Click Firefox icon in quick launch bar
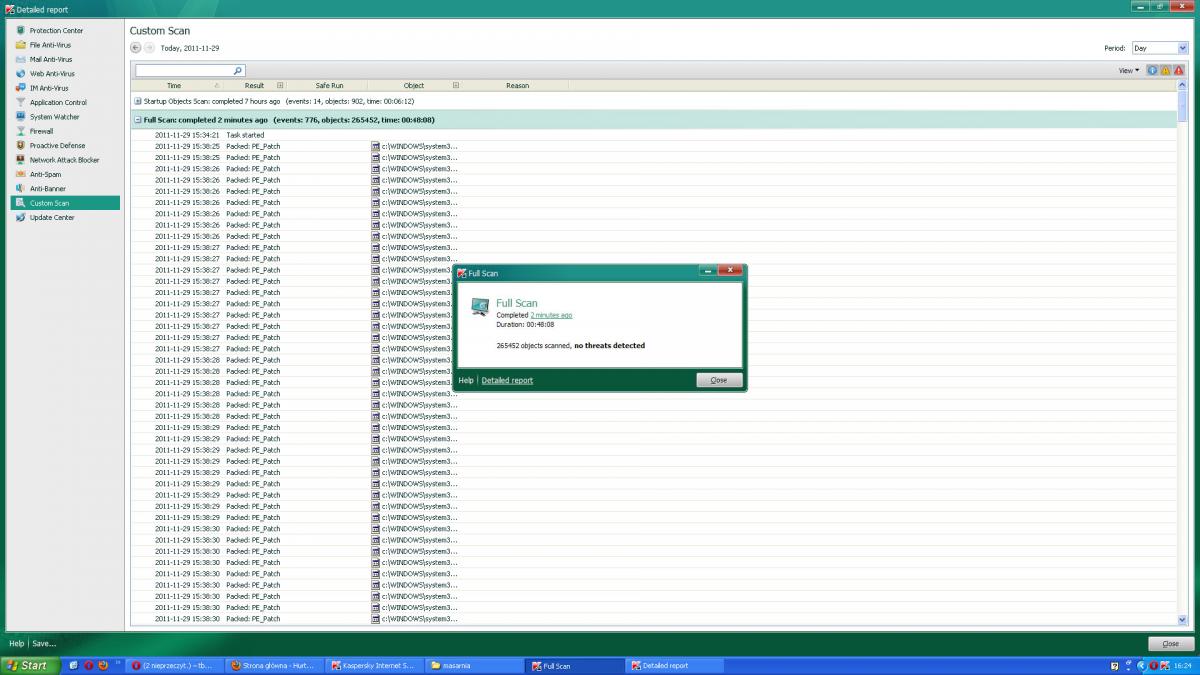This screenshot has height=675, width=1200. [102, 665]
